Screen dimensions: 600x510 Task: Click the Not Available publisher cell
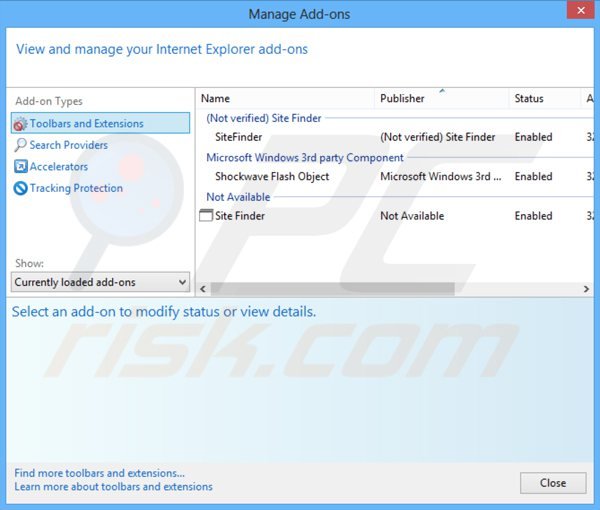(412, 216)
